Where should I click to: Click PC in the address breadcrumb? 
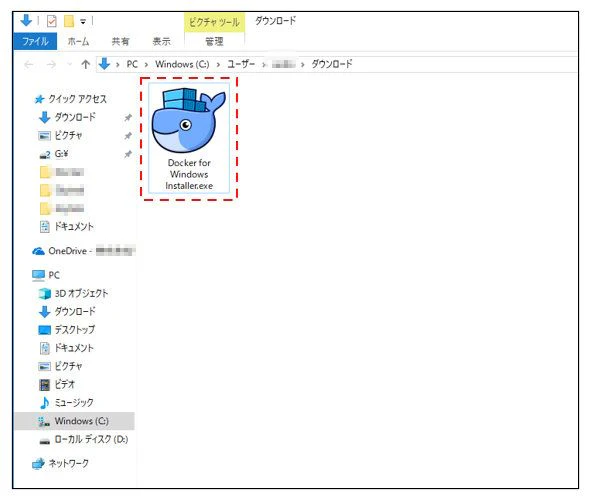132,64
